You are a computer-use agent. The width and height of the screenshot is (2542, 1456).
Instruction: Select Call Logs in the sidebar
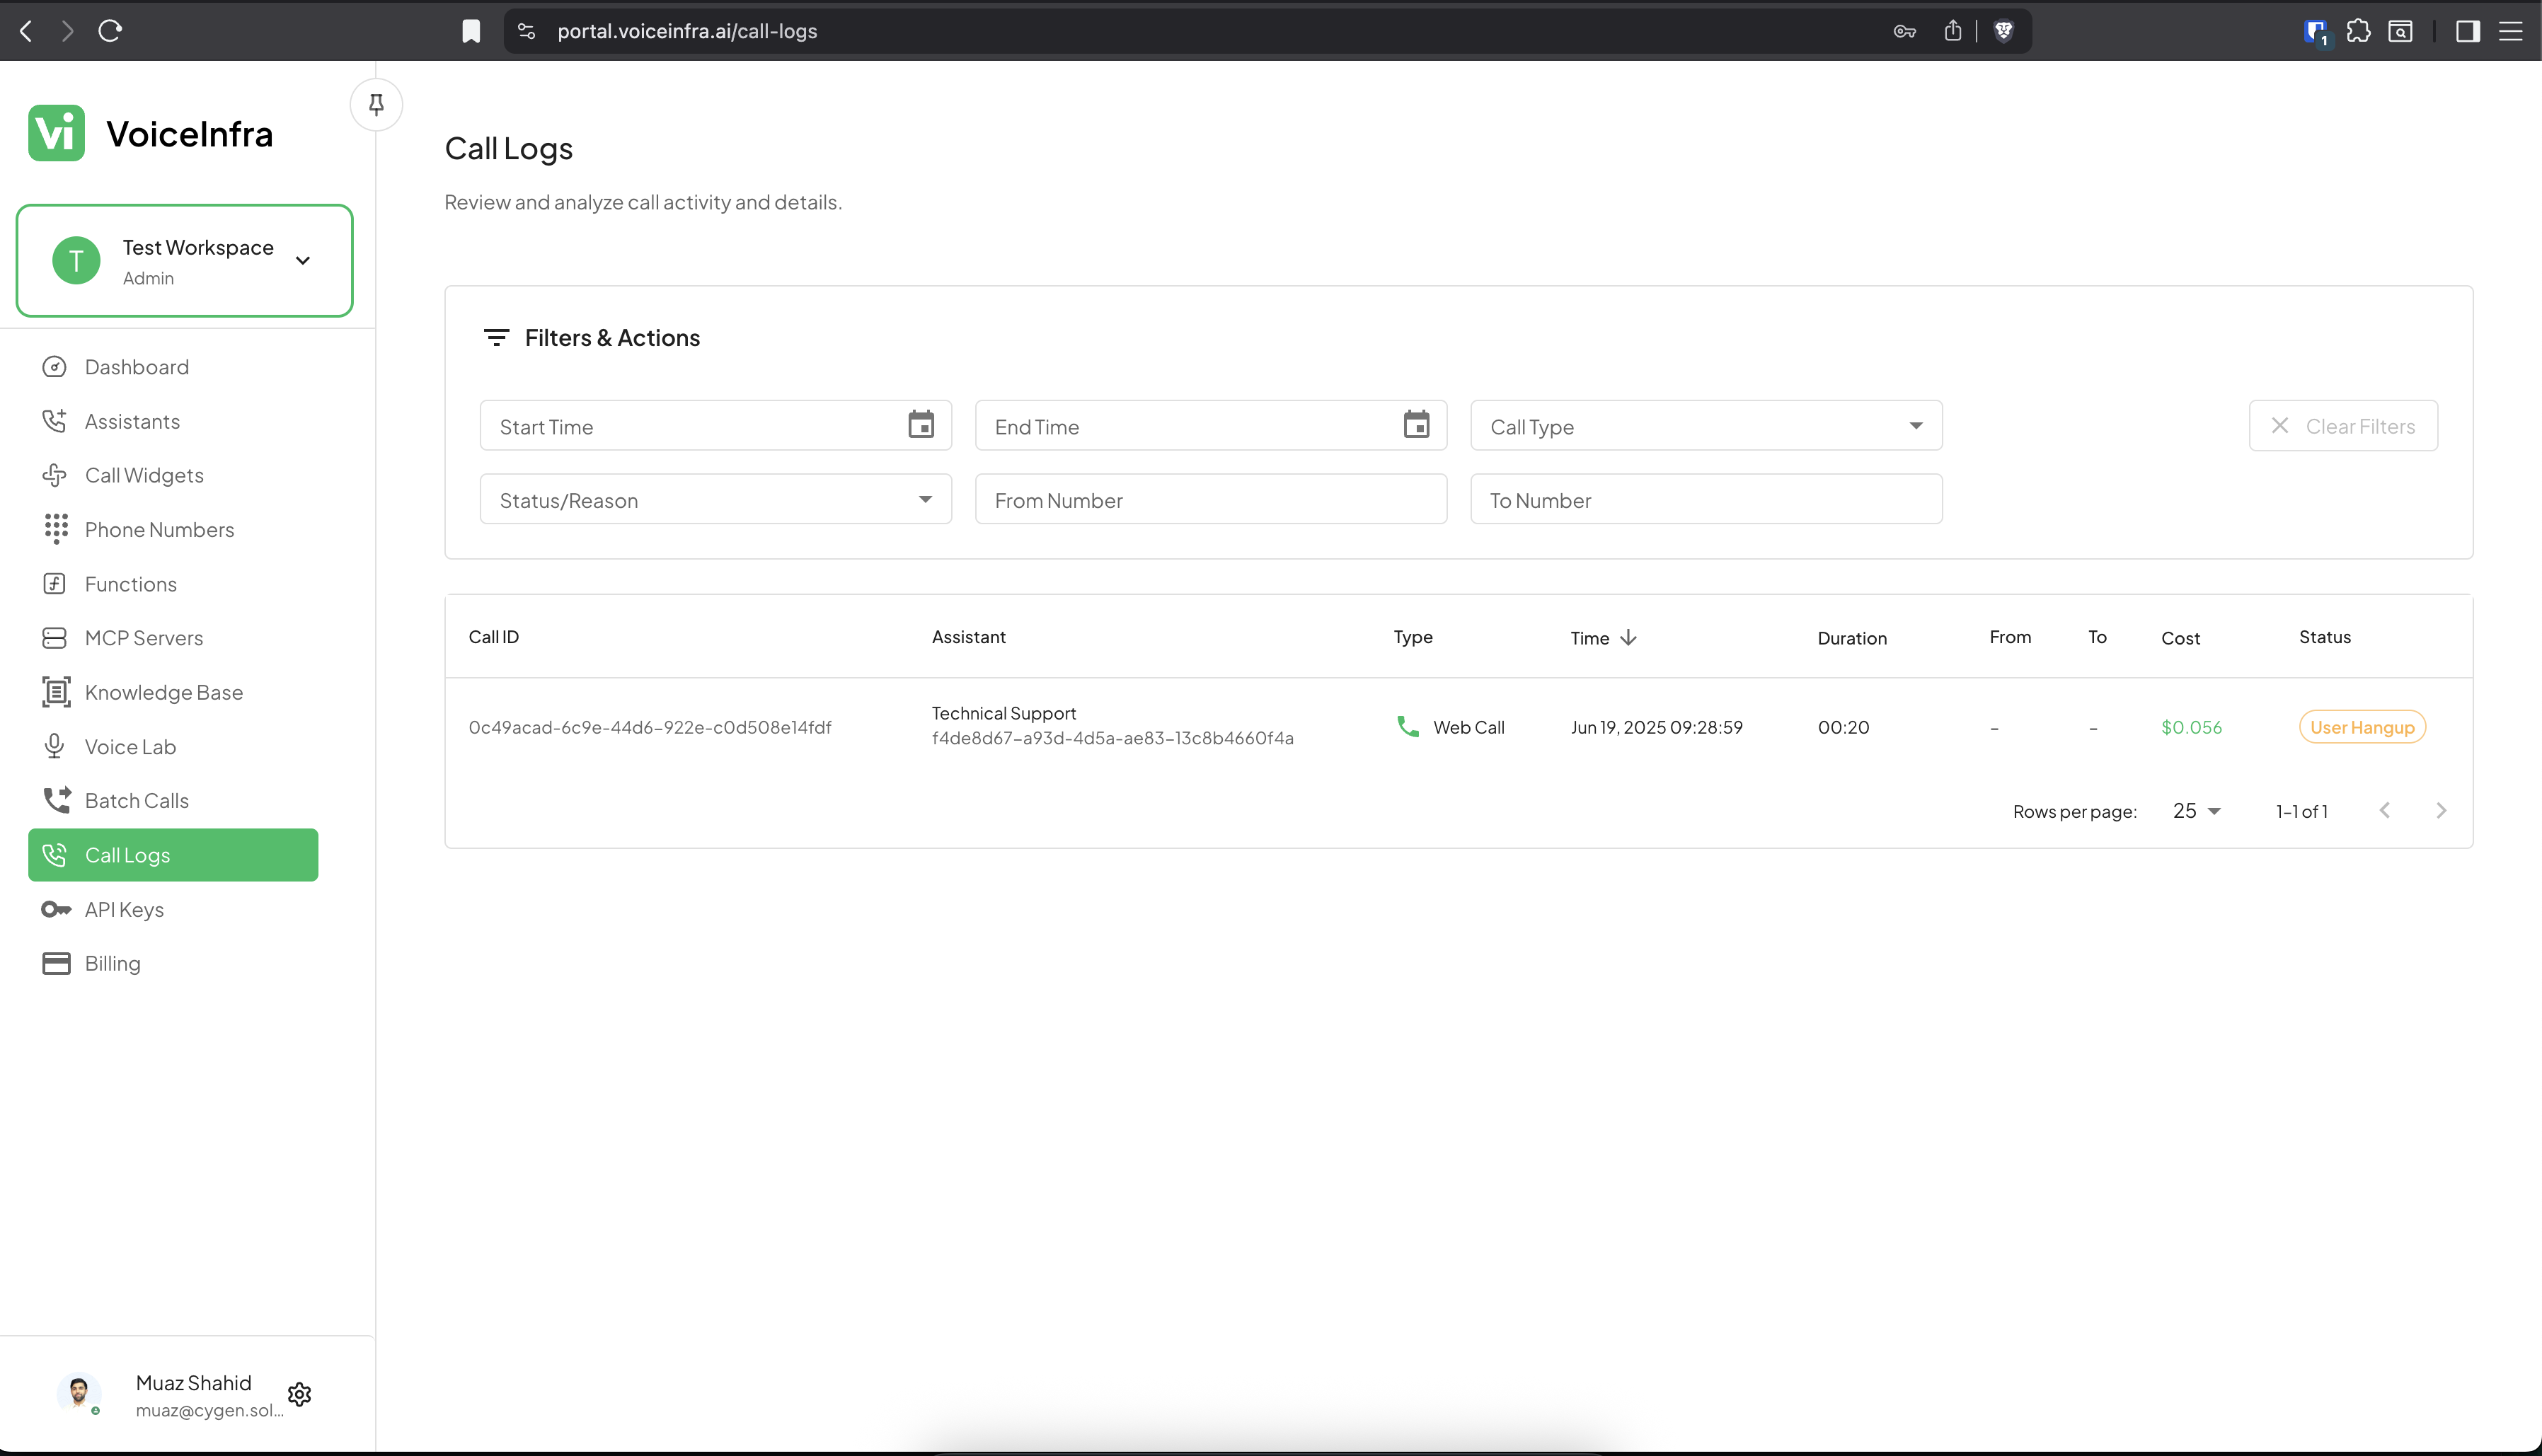(x=173, y=855)
